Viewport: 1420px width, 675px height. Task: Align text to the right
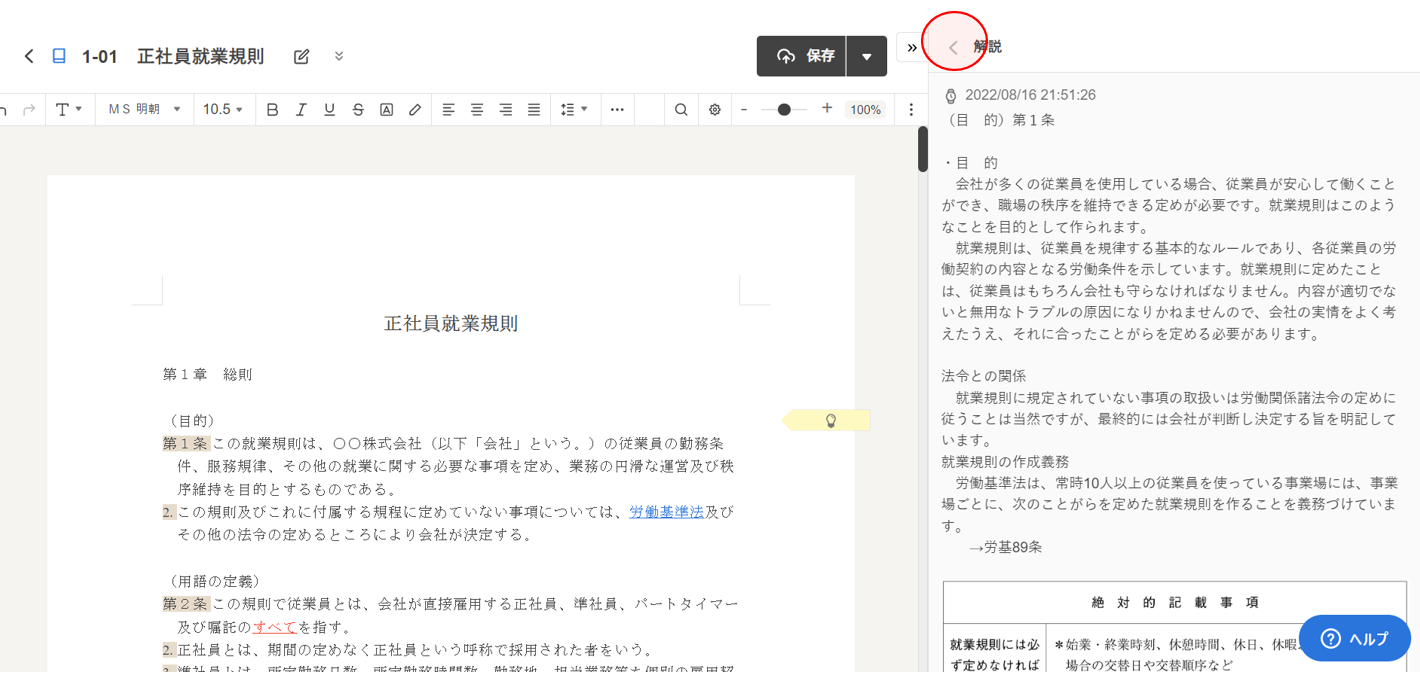click(x=506, y=110)
